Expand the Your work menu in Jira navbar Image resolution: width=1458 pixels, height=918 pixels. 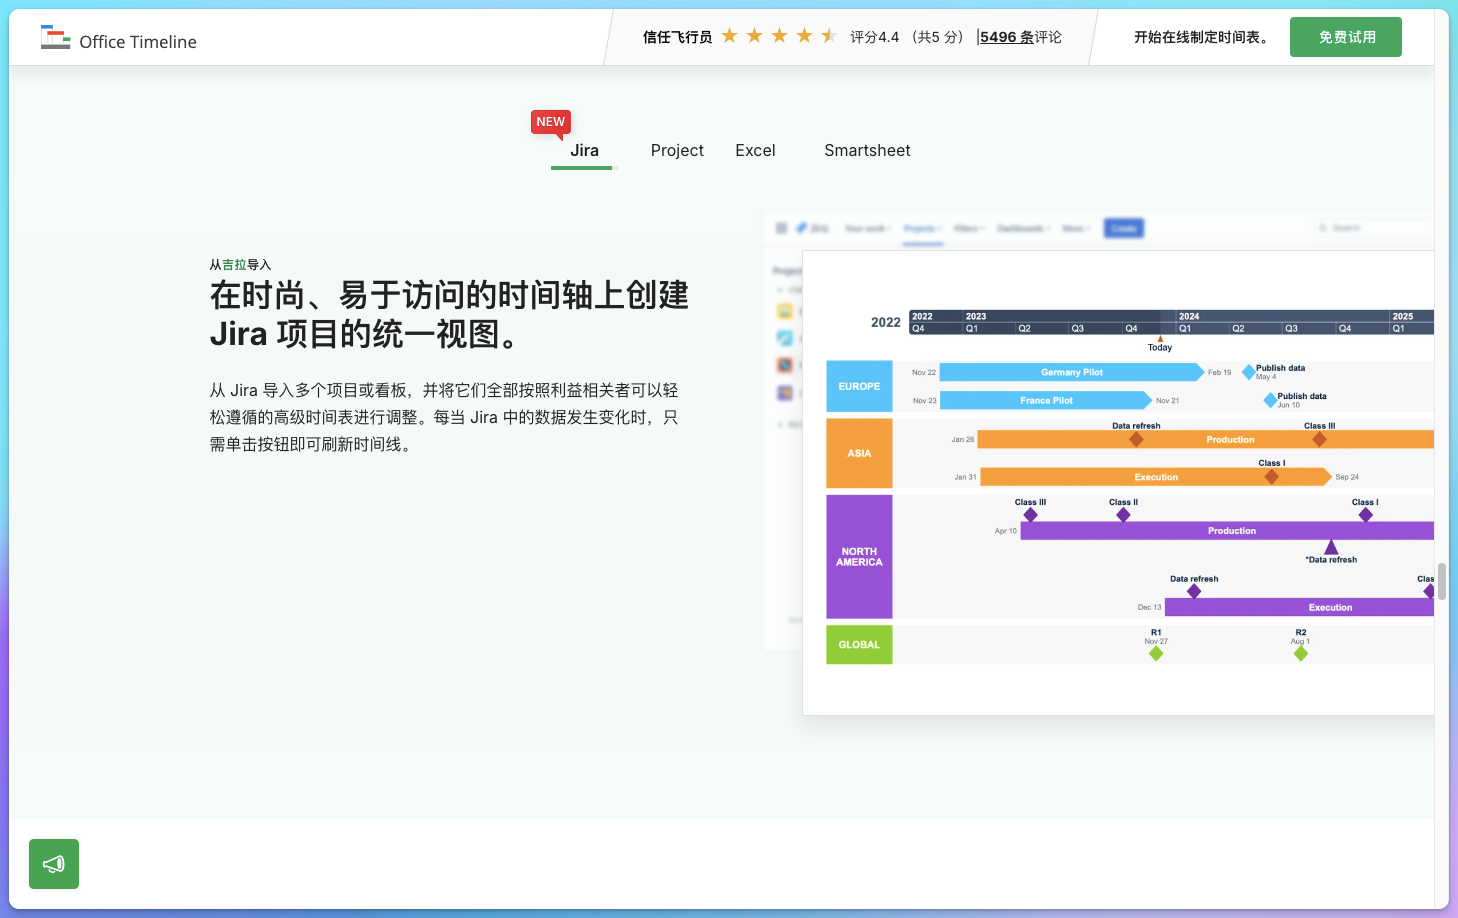coord(866,228)
